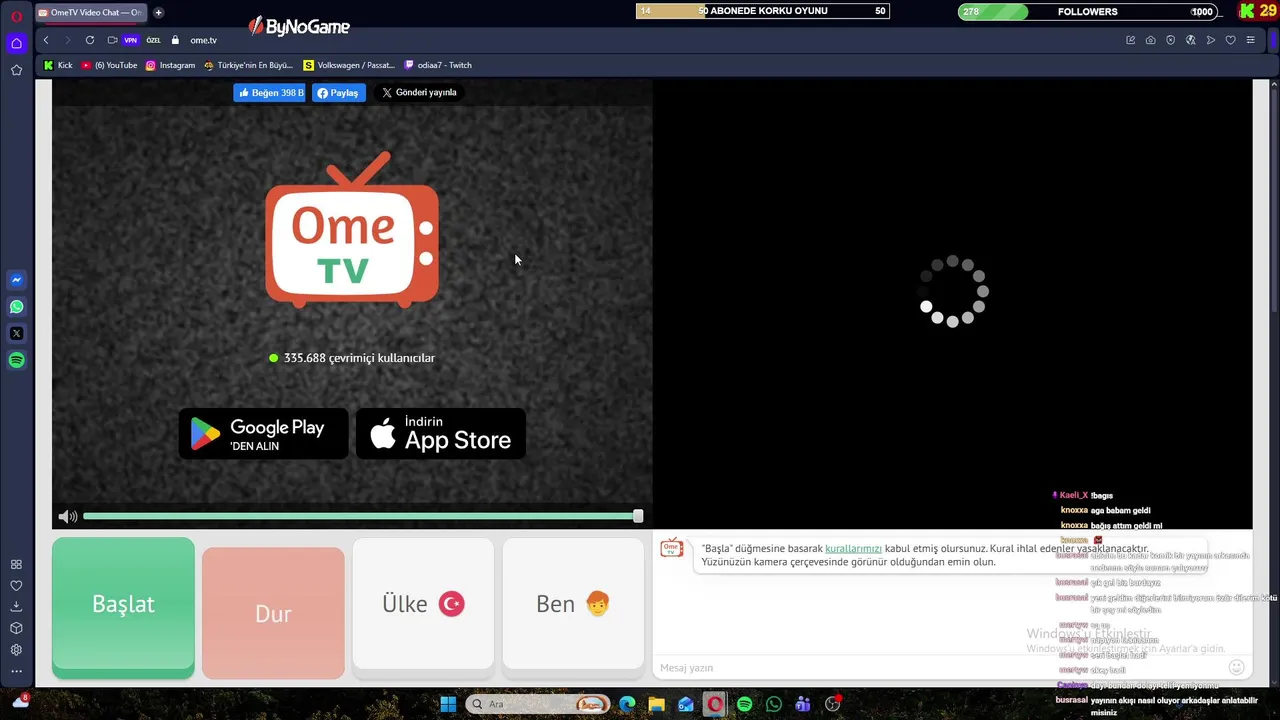This screenshot has height=720, width=1280.
Task: Click the OmeTV logo
Action: (x=352, y=230)
